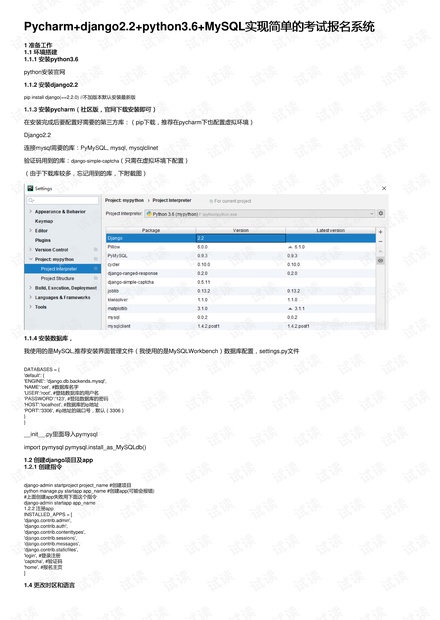Viewport: 440px width, 620px height.
Task: Click the Package column header
Action: tap(151, 230)
